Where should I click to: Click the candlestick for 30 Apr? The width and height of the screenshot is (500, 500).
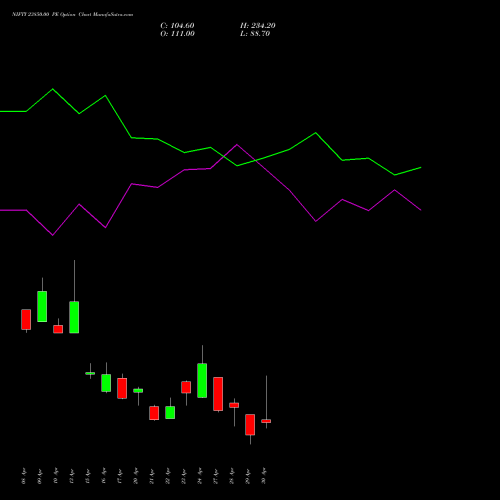point(266,421)
